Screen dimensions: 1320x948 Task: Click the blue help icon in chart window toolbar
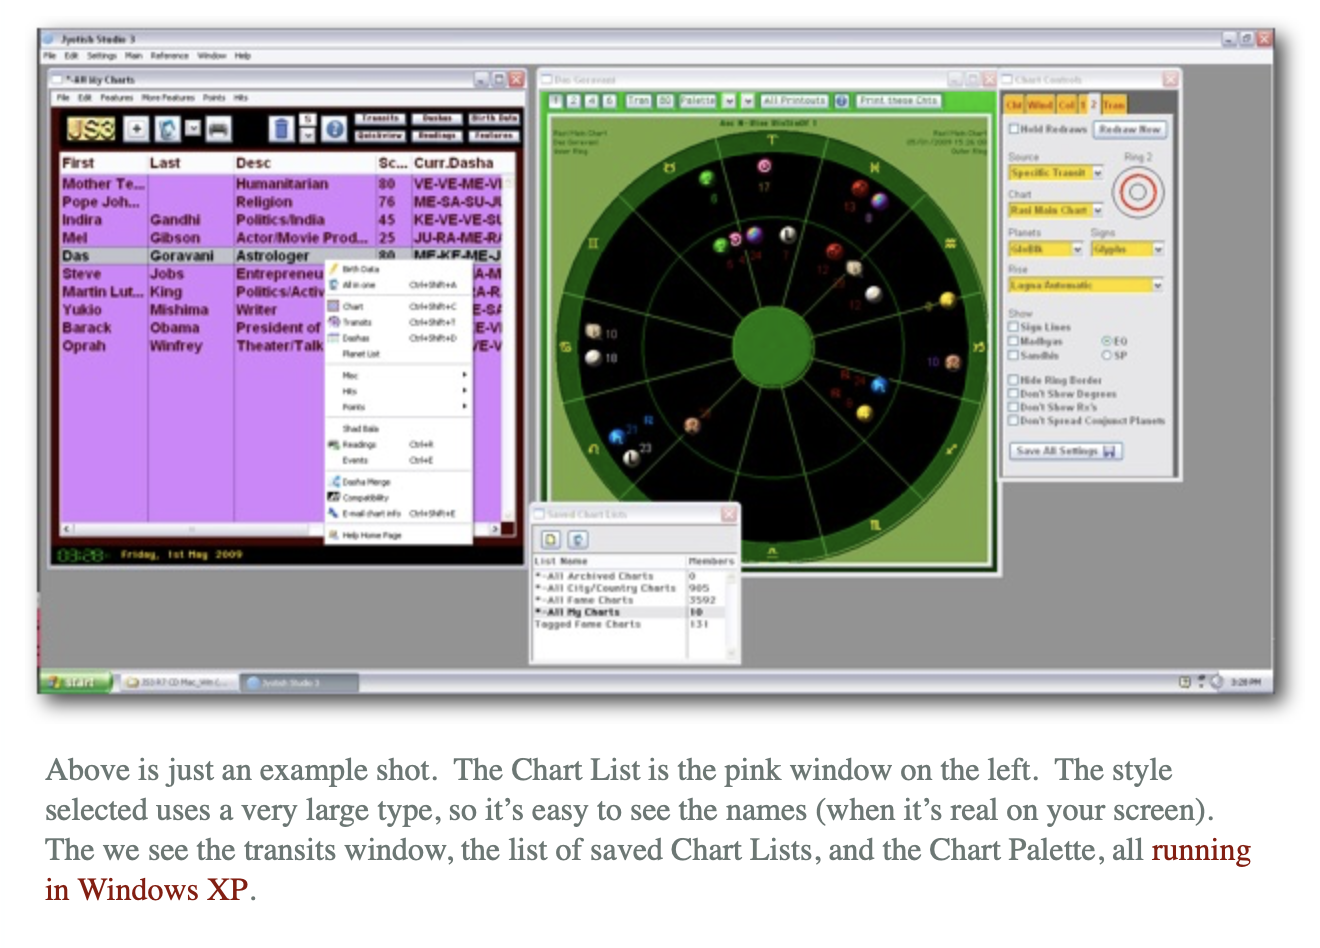point(842,101)
